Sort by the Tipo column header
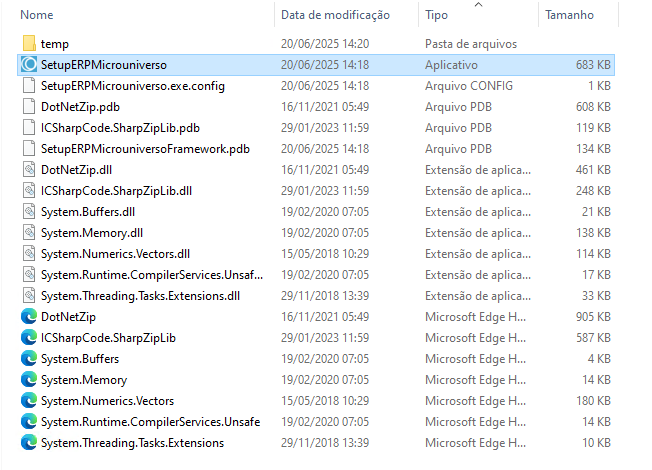 pos(436,15)
